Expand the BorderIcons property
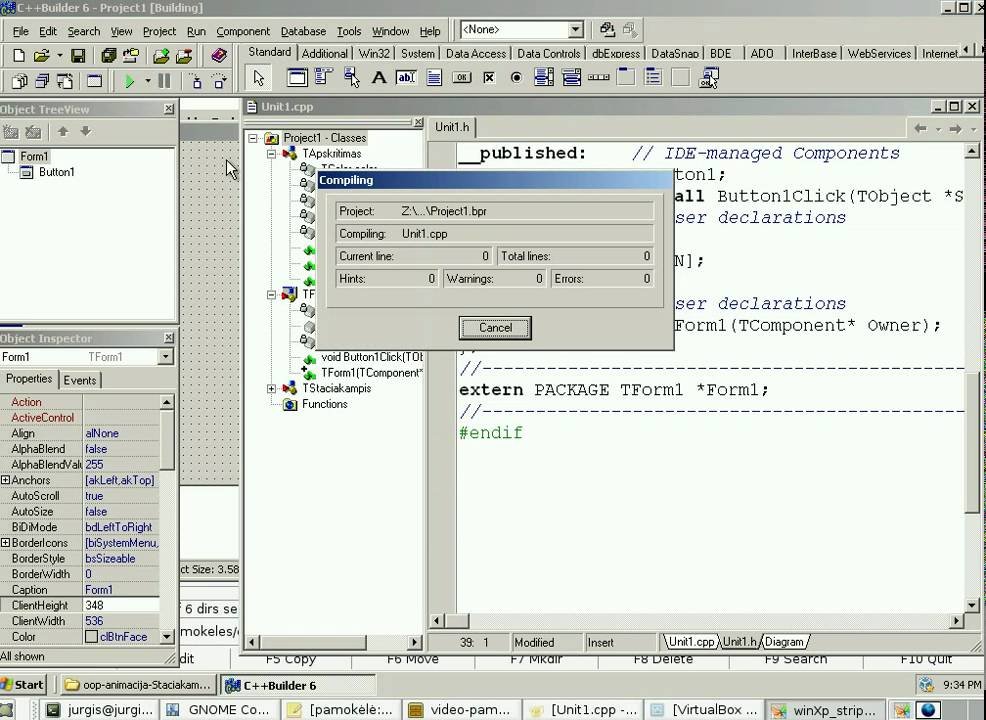 click(x=6, y=543)
